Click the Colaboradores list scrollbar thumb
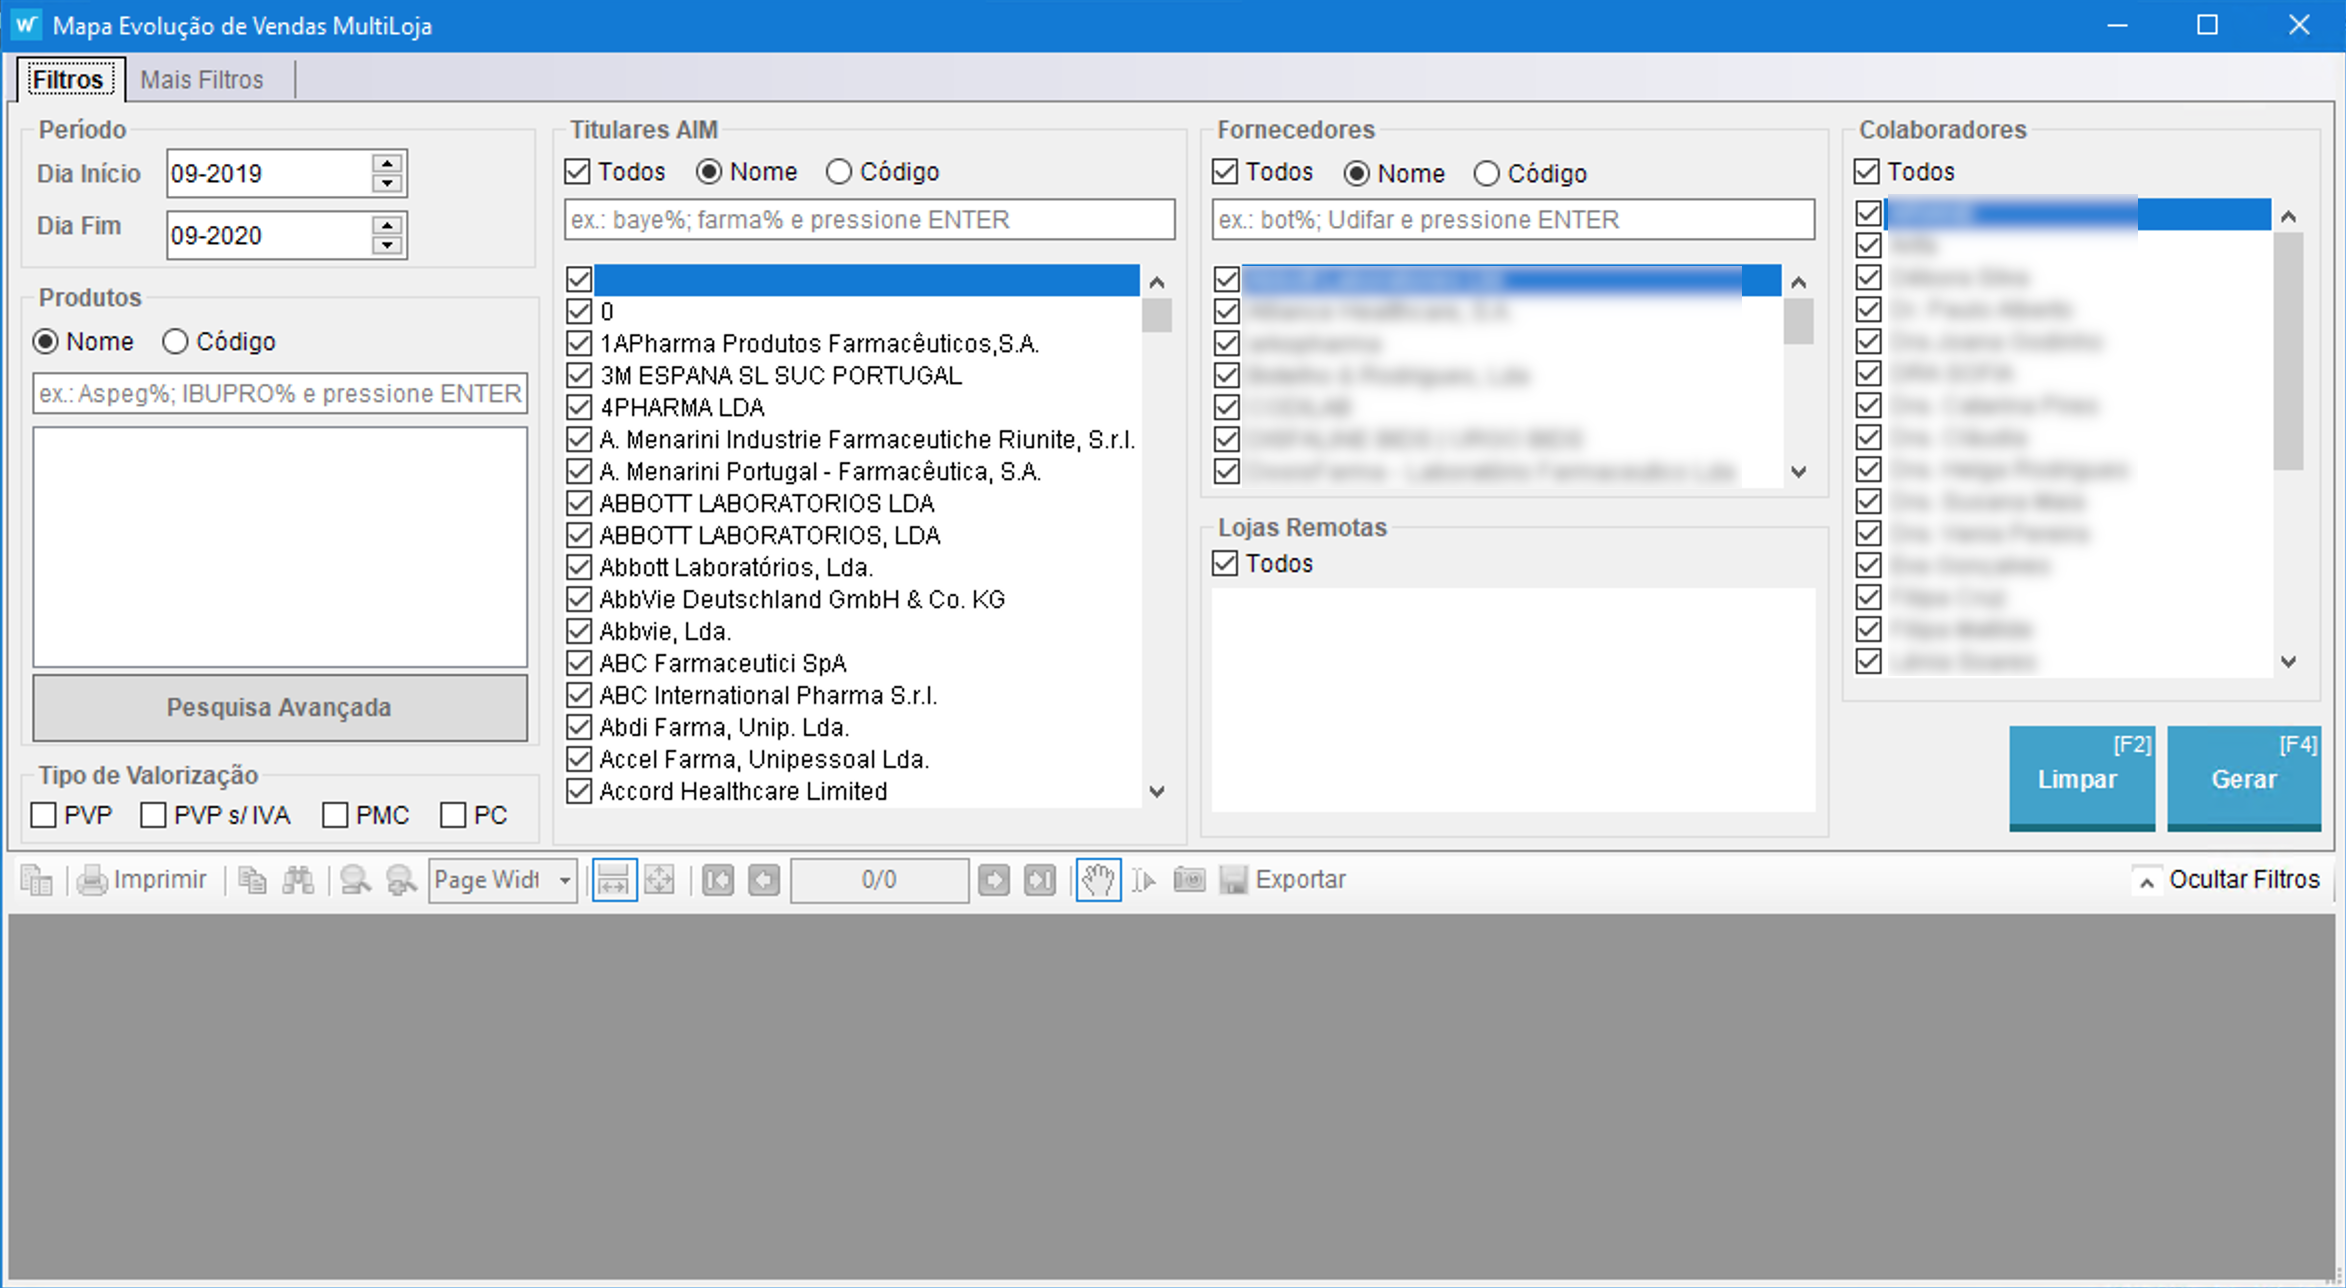 click(x=2287, y=350)
